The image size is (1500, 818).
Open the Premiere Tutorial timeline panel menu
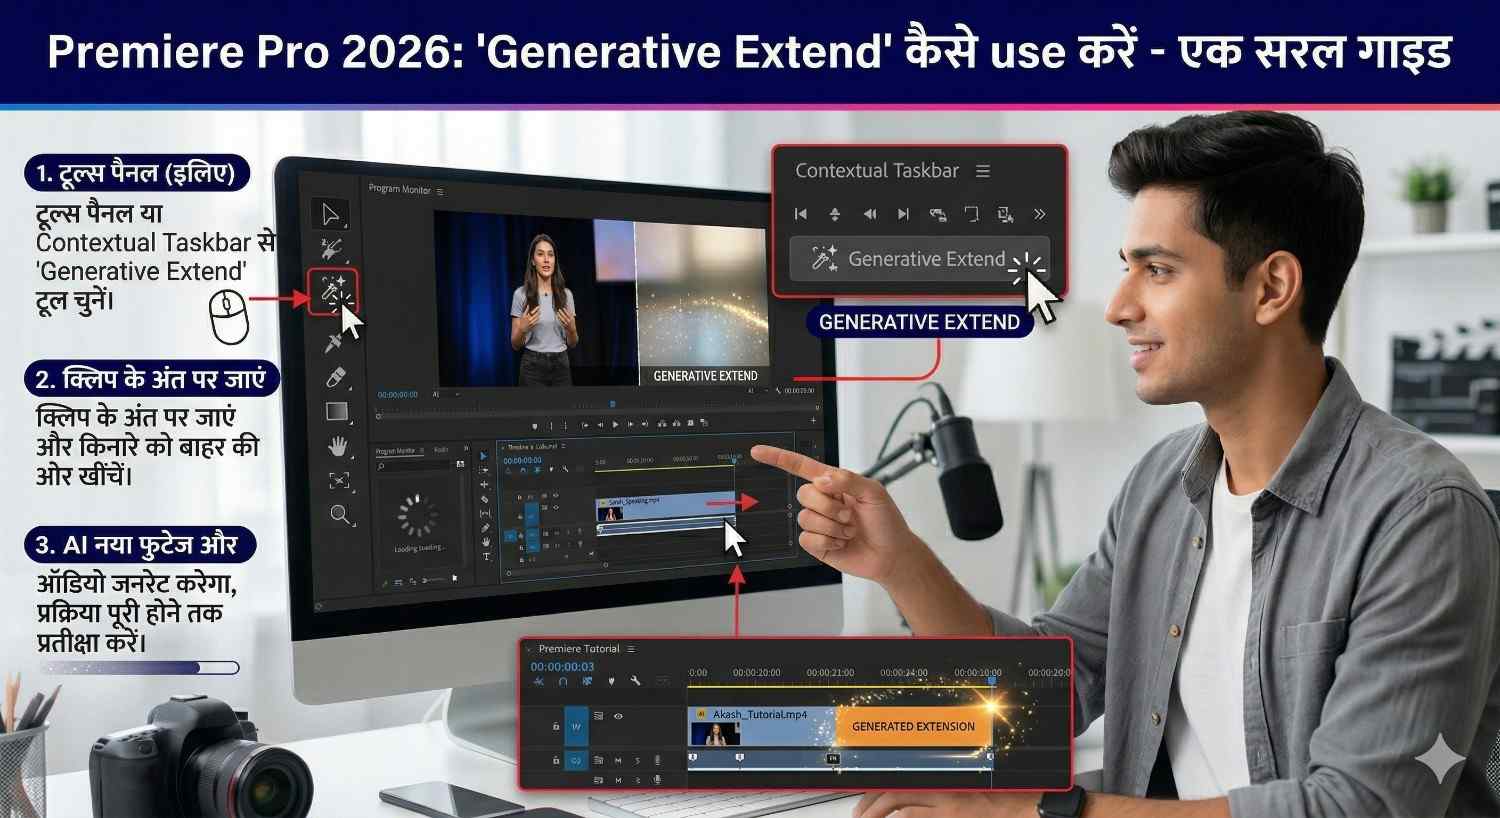pyautogui.click(x=631, y=649)
